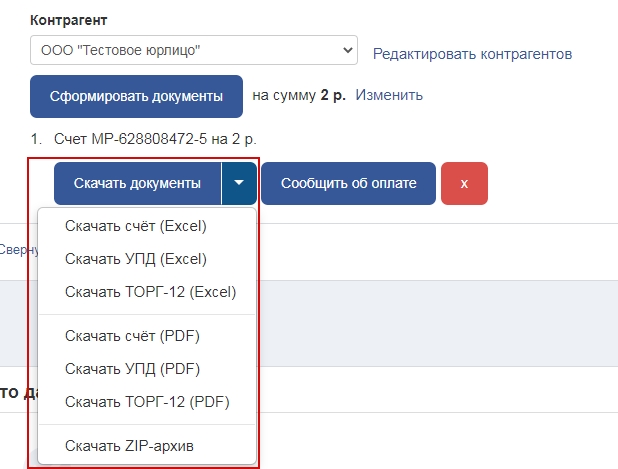
Task: Click the Сформировать документы button
Action: pos(136,97)
